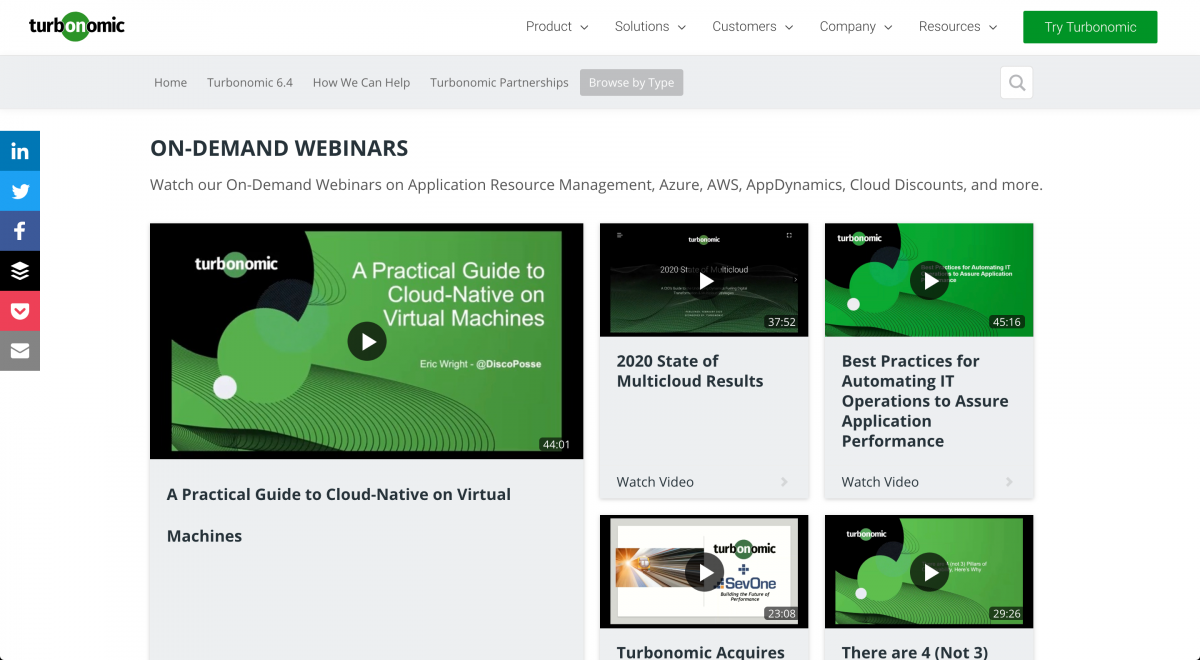Play the Turbonomic SevOne video
Image resolution: width=1200 pixels, height=660 pixels.
(706, 573)
